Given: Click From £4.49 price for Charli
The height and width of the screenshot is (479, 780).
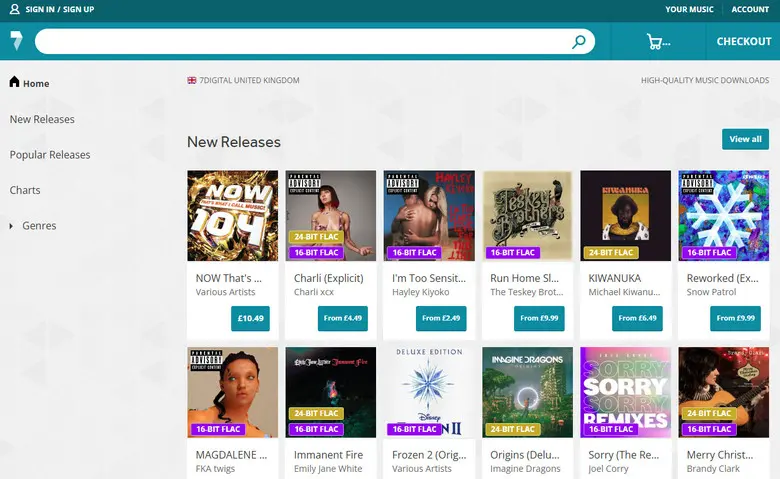Looking at the screenshot, I should 342,318.
